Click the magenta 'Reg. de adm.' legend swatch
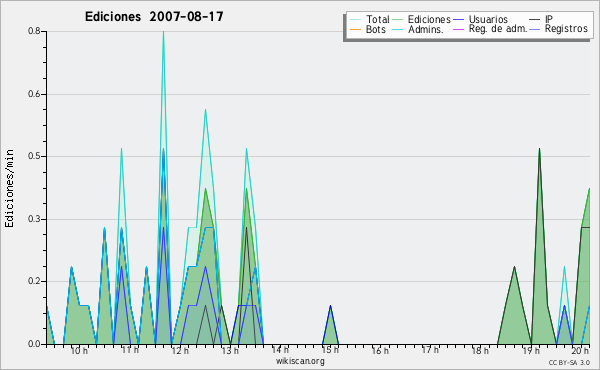 point(458,29)
